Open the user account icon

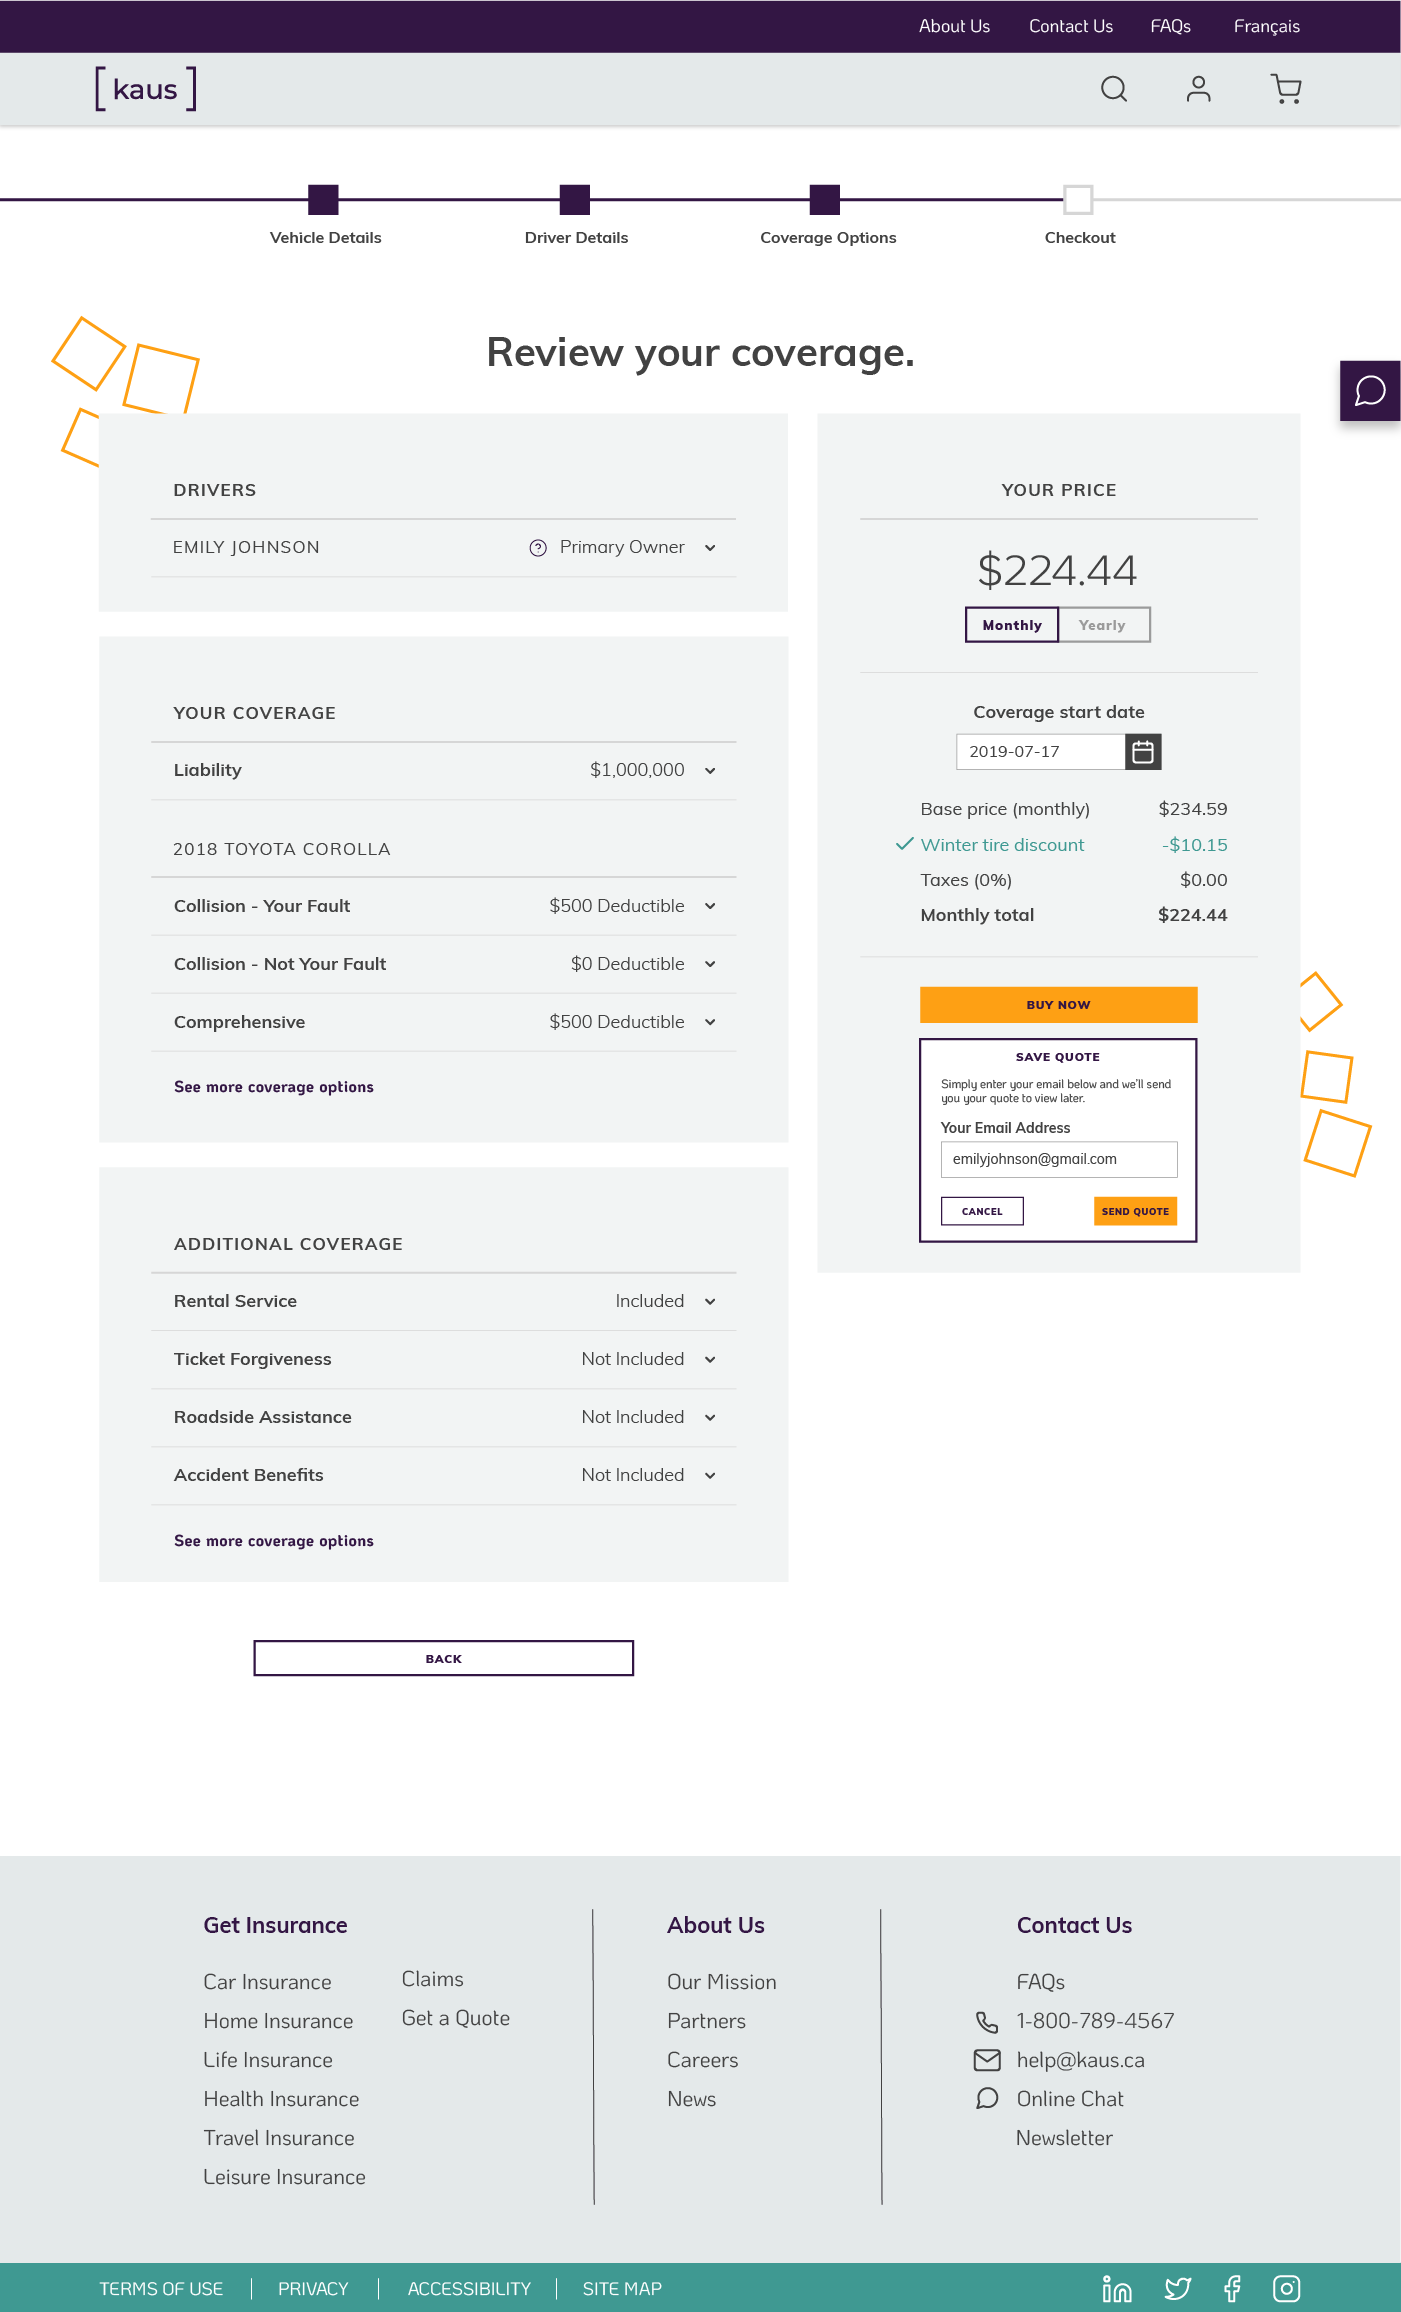1198,89
